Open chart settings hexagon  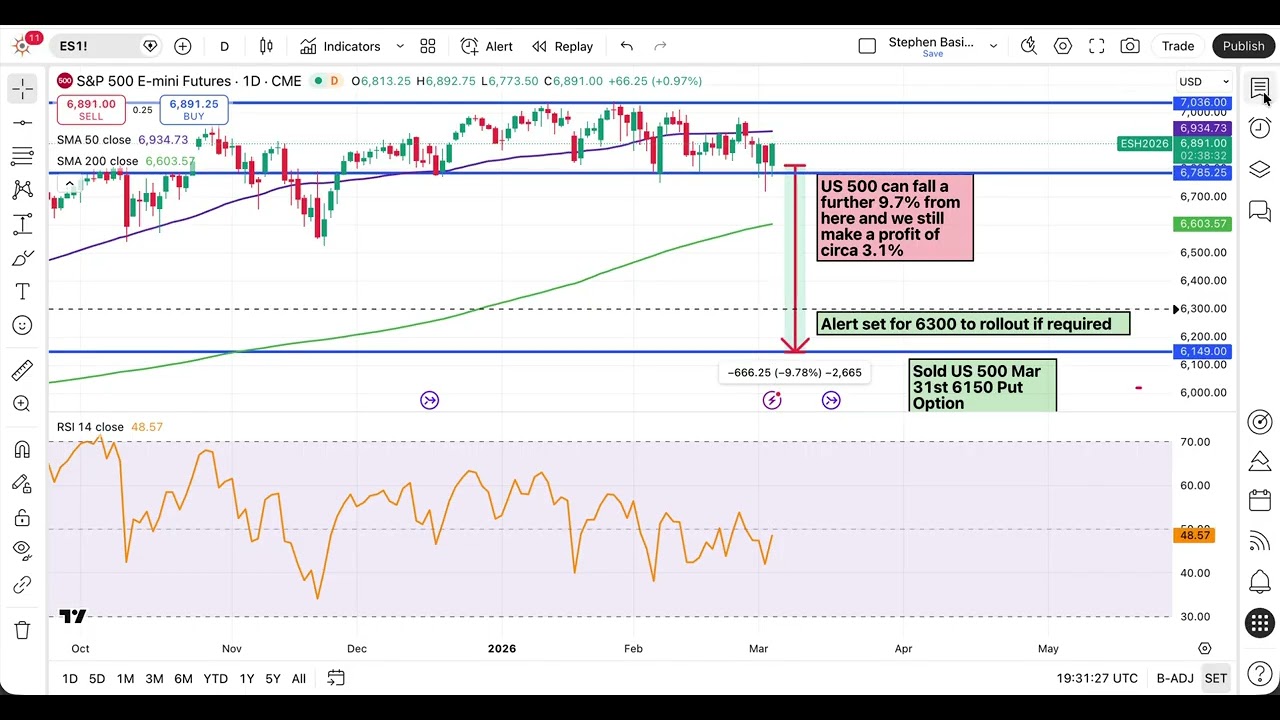tap(1063, 46)
